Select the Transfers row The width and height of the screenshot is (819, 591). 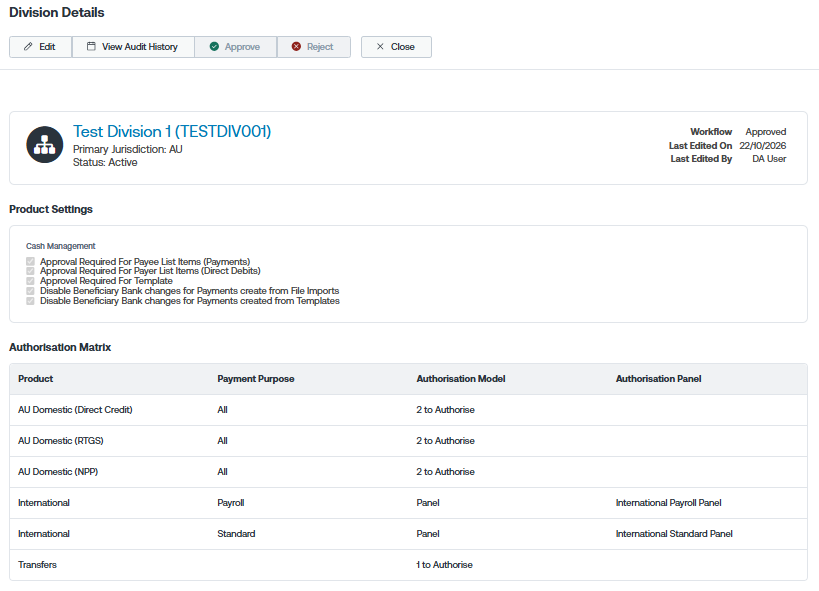pyautogui.click(x=408, y=565)
